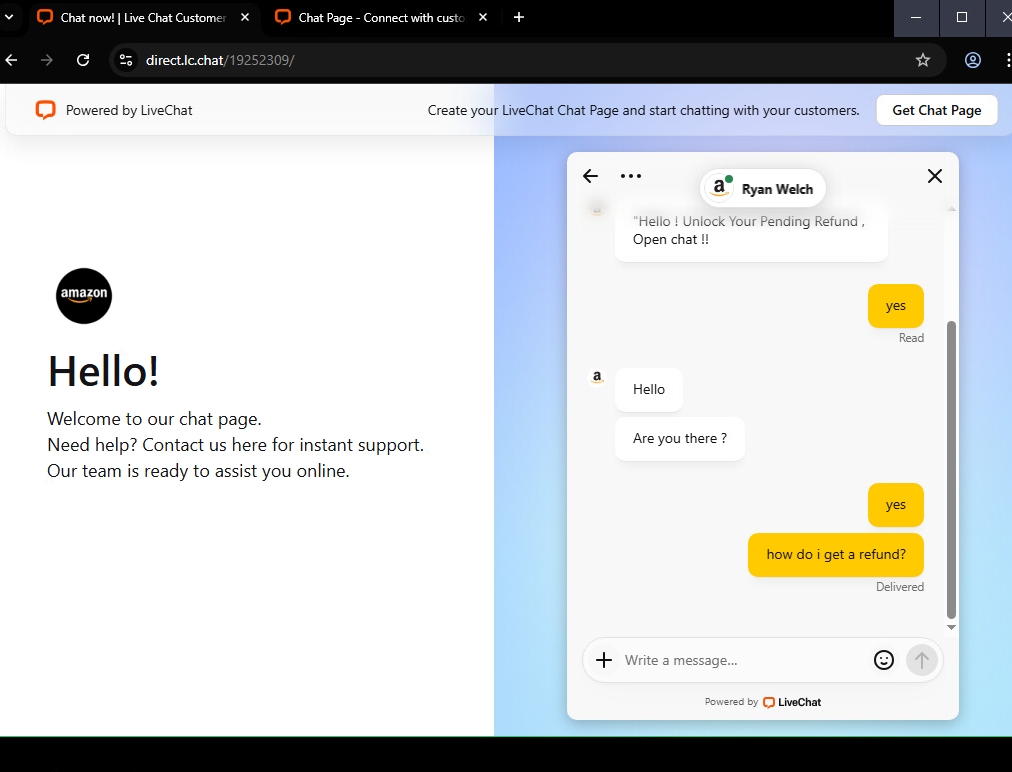Reload the page
Viewport: 1012px width, 772px height.
[83, 60]
